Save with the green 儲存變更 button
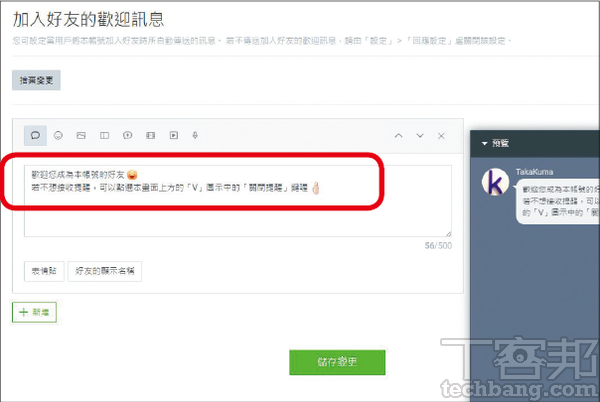 tap(337, 362)
